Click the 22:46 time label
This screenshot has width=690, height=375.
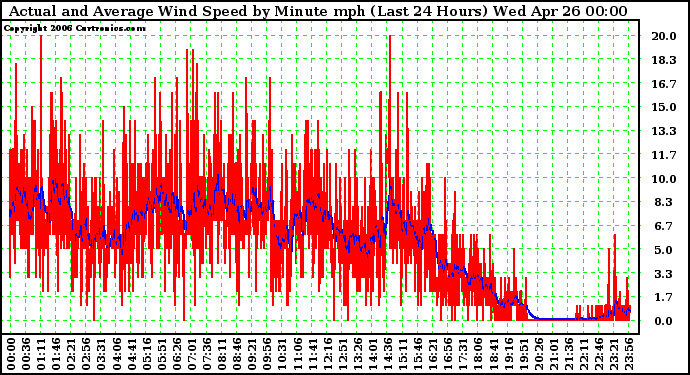pos(598,354)
